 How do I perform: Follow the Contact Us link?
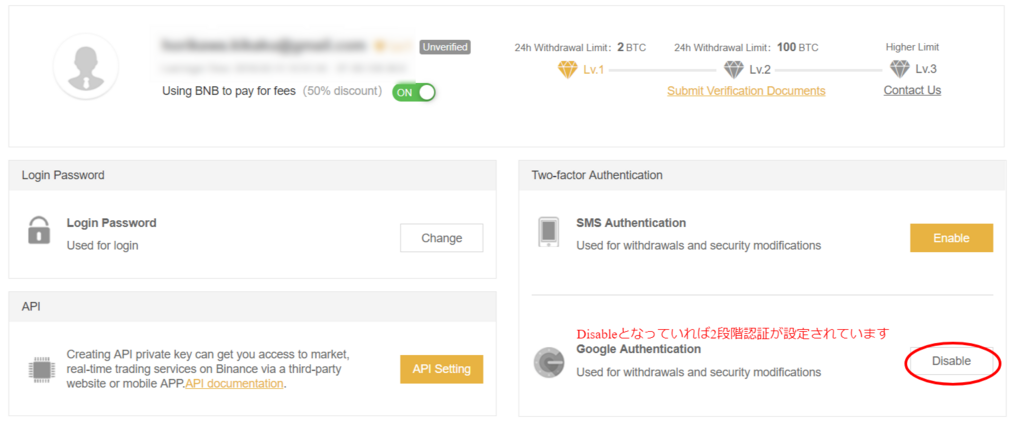[912, 91]
